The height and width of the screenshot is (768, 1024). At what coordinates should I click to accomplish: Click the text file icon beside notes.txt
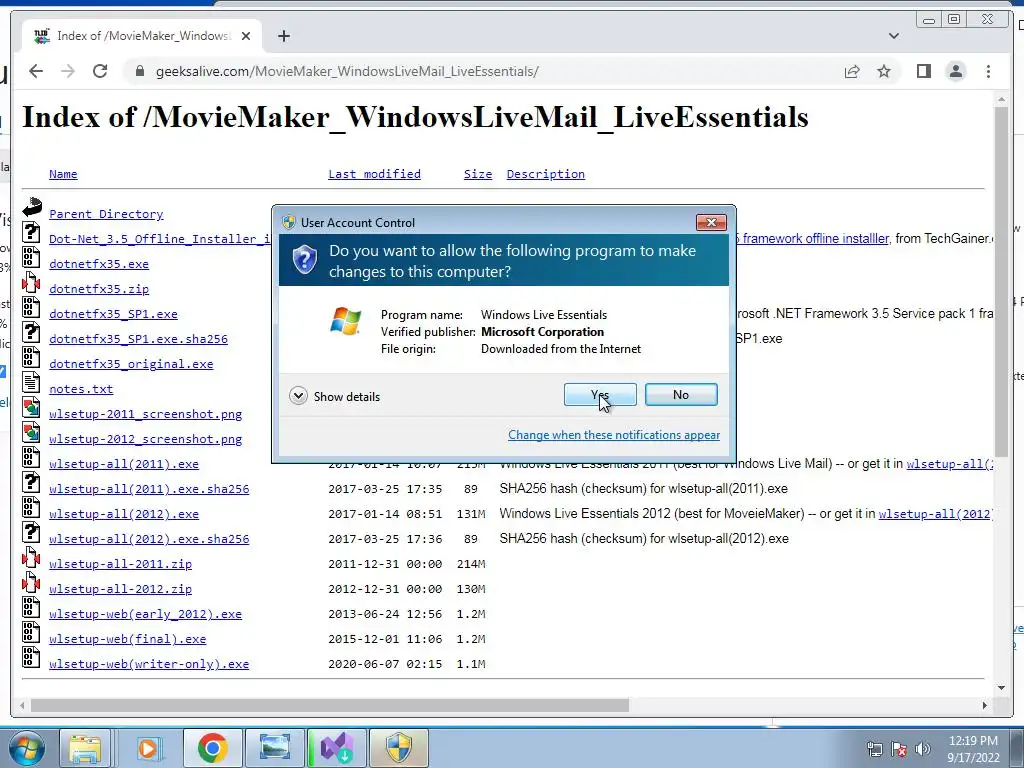coord(31,382)
